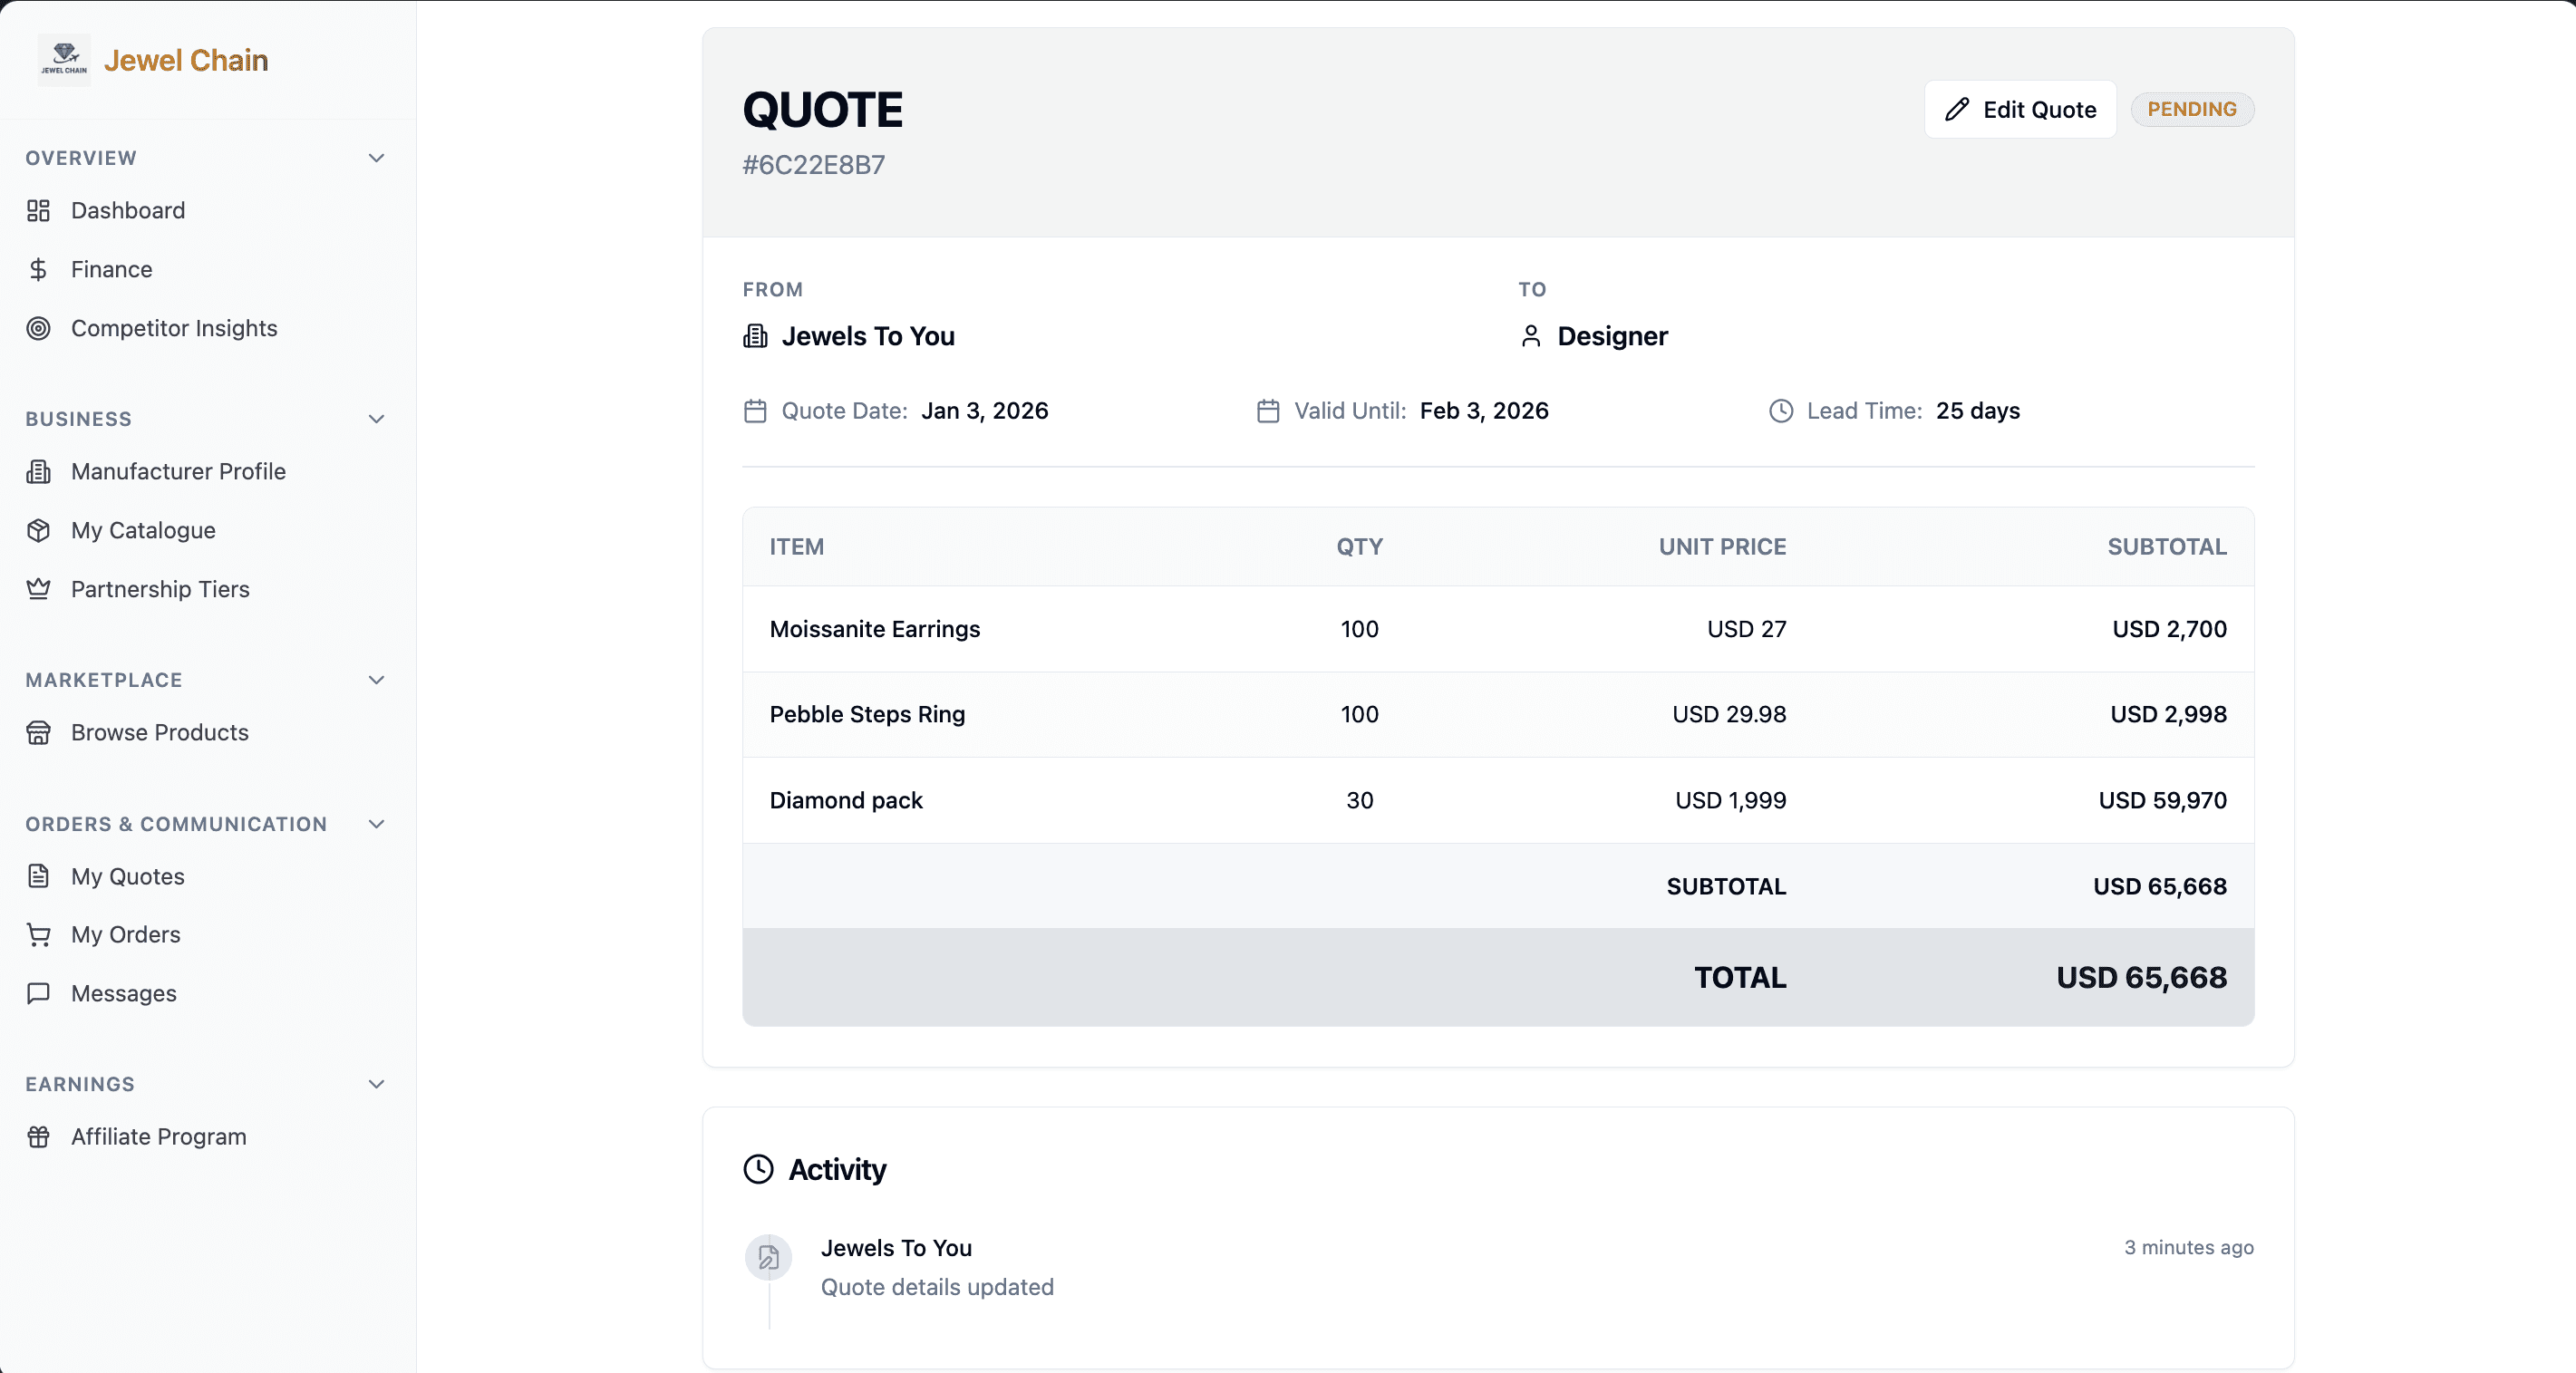Viewport: 2576px width, 1373px height.
Task: Click the Partnership Tiers crown icon
Action: [x=38, y=589]
